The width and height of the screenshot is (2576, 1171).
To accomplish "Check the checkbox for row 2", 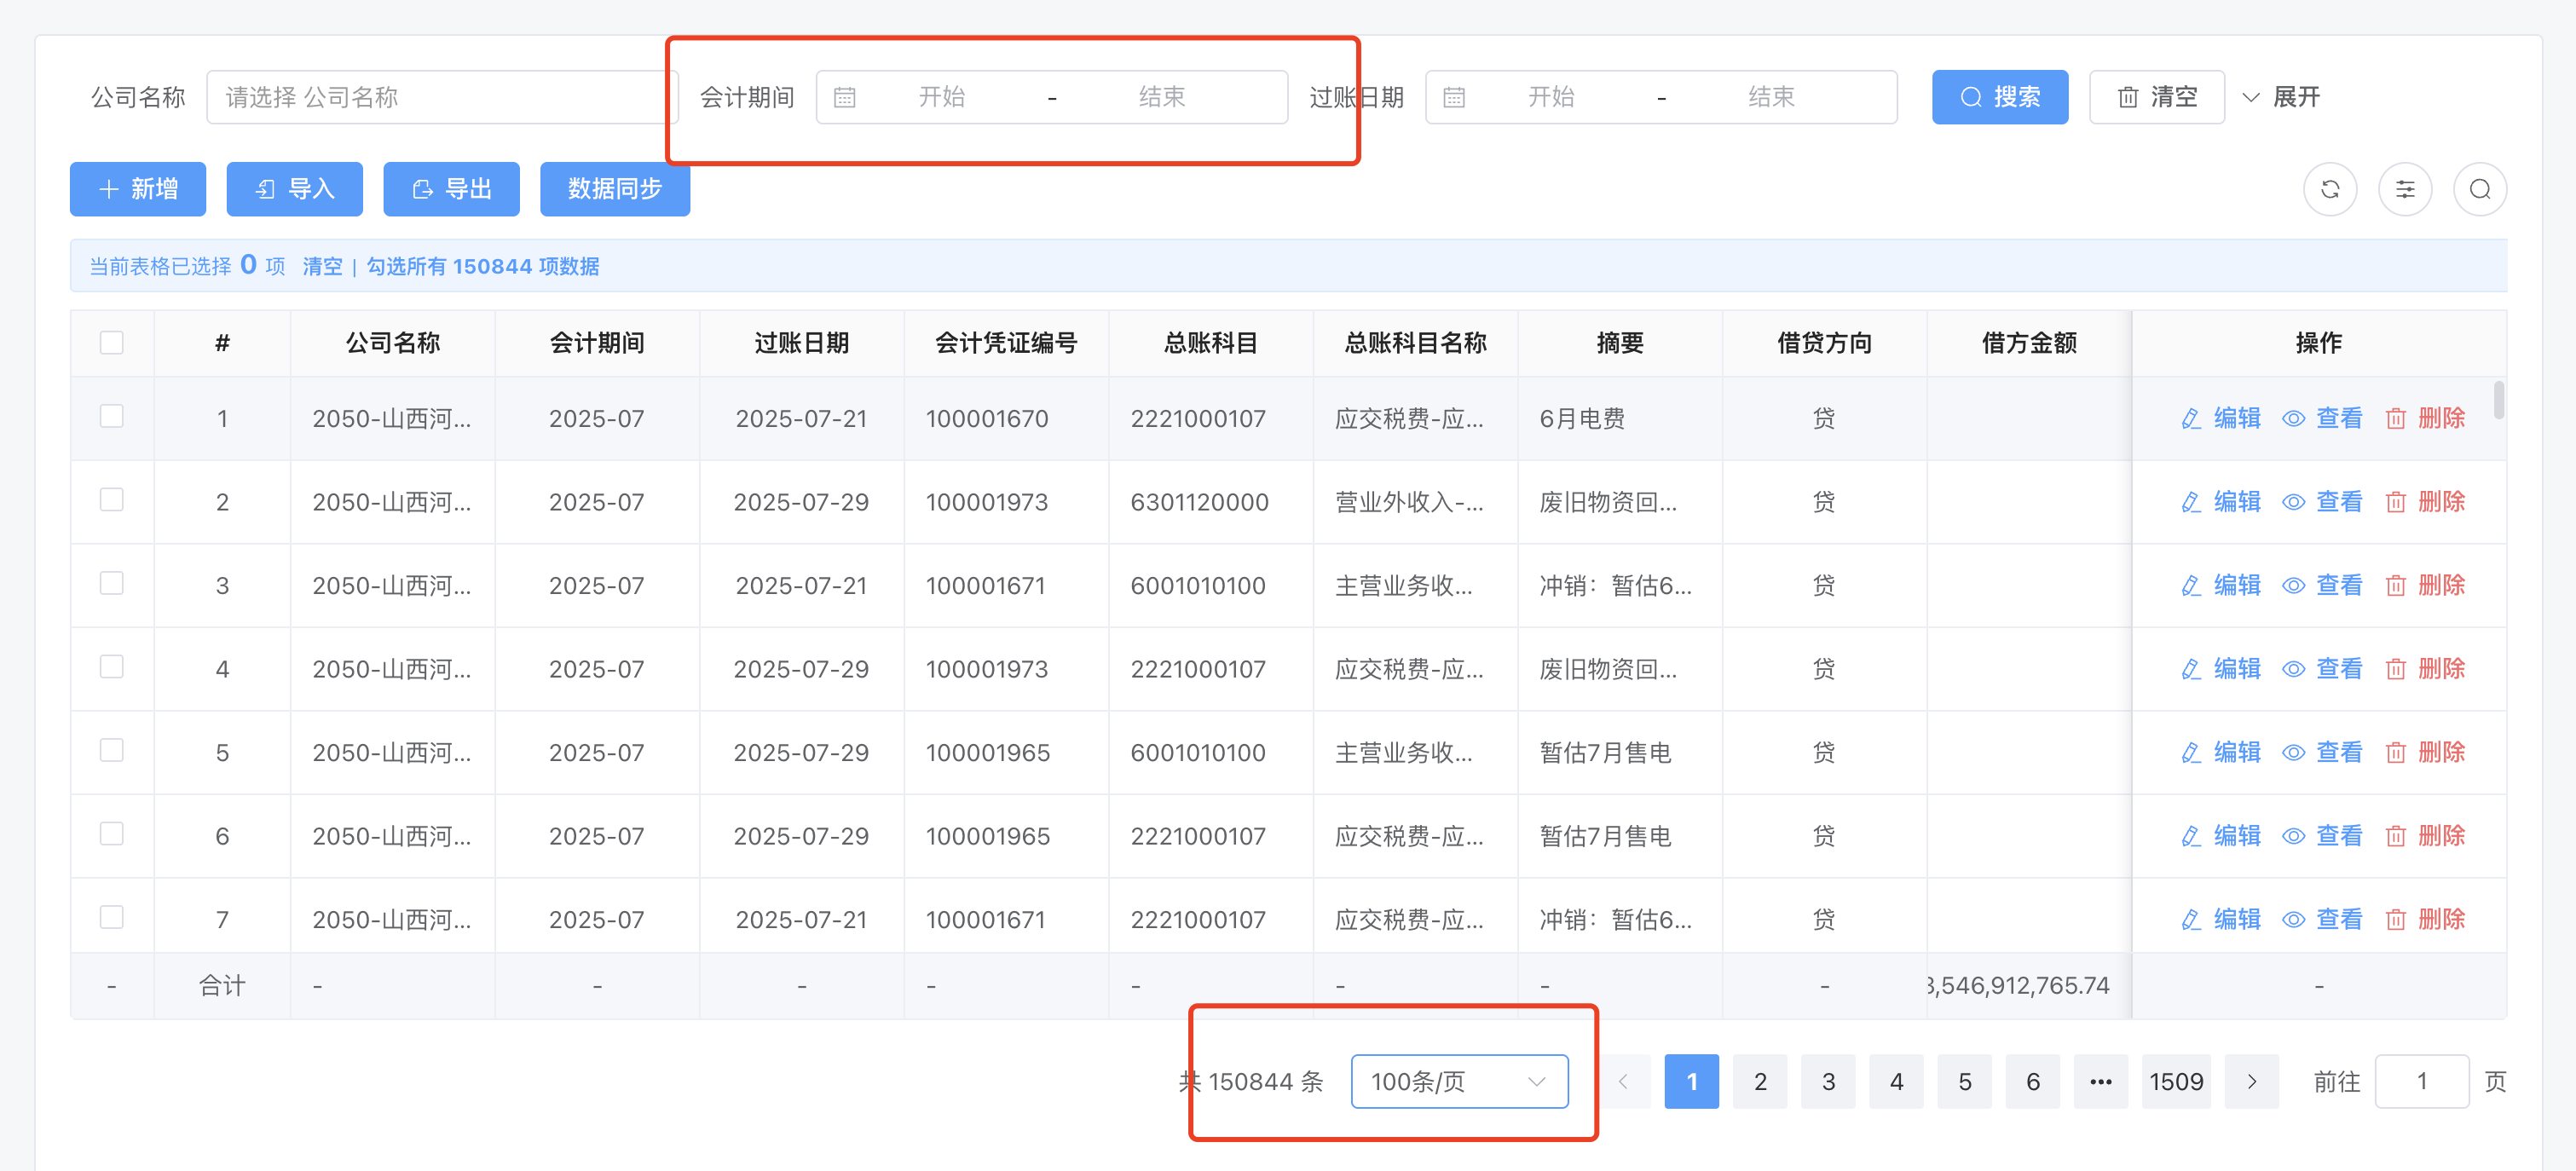I will tap(112, 500).
